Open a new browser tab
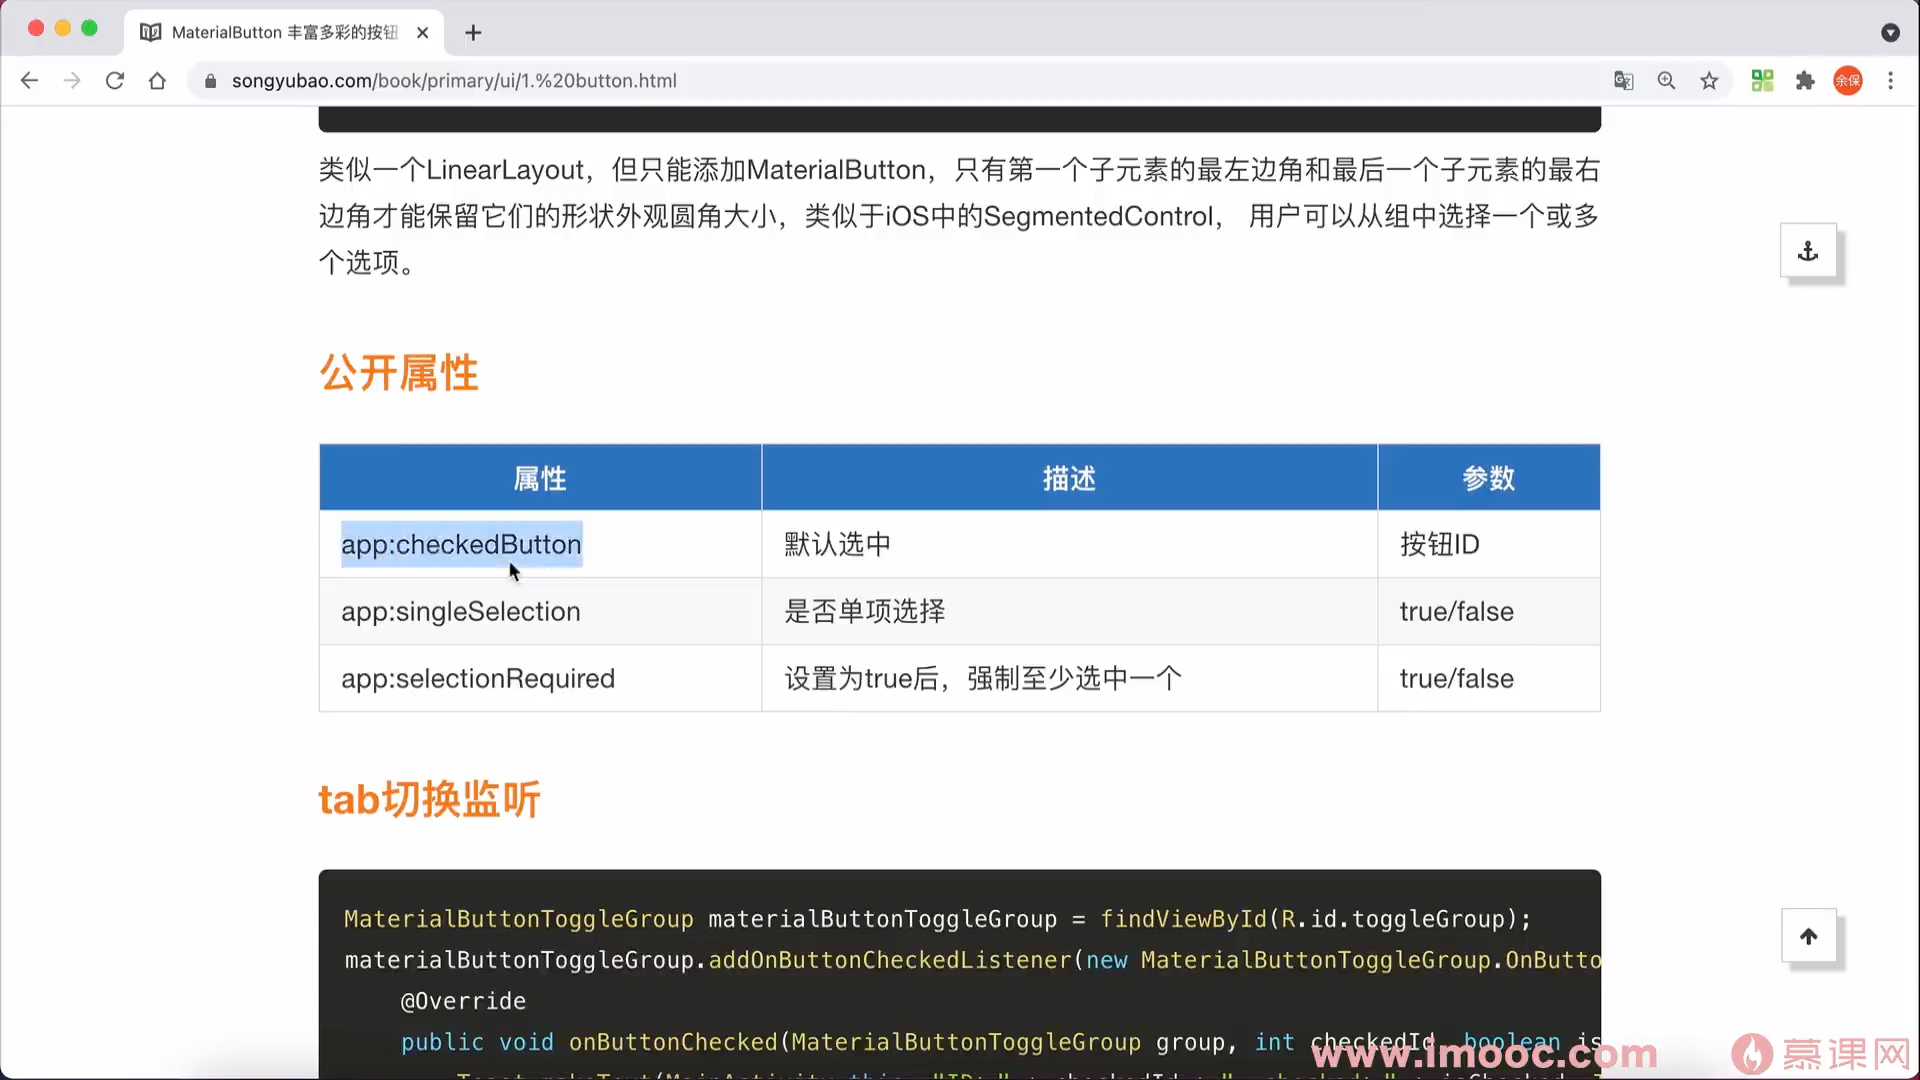 [473, 33]
